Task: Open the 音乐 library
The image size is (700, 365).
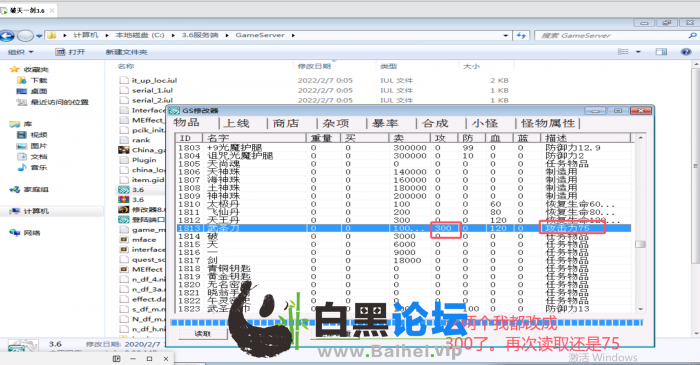Action: pyautogui.click(x=38, y=168)
